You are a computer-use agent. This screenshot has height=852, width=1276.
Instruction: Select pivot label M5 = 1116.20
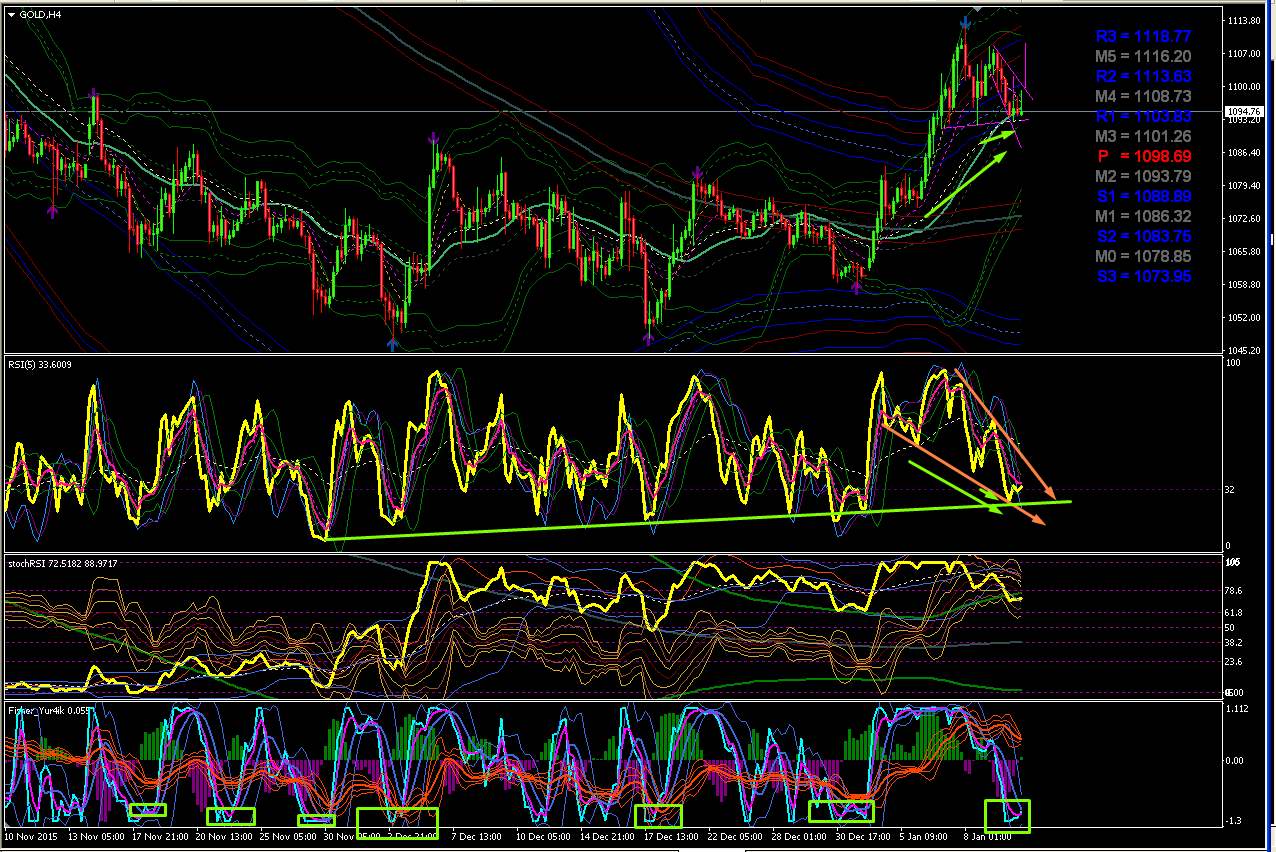(x=1143, y=56)
